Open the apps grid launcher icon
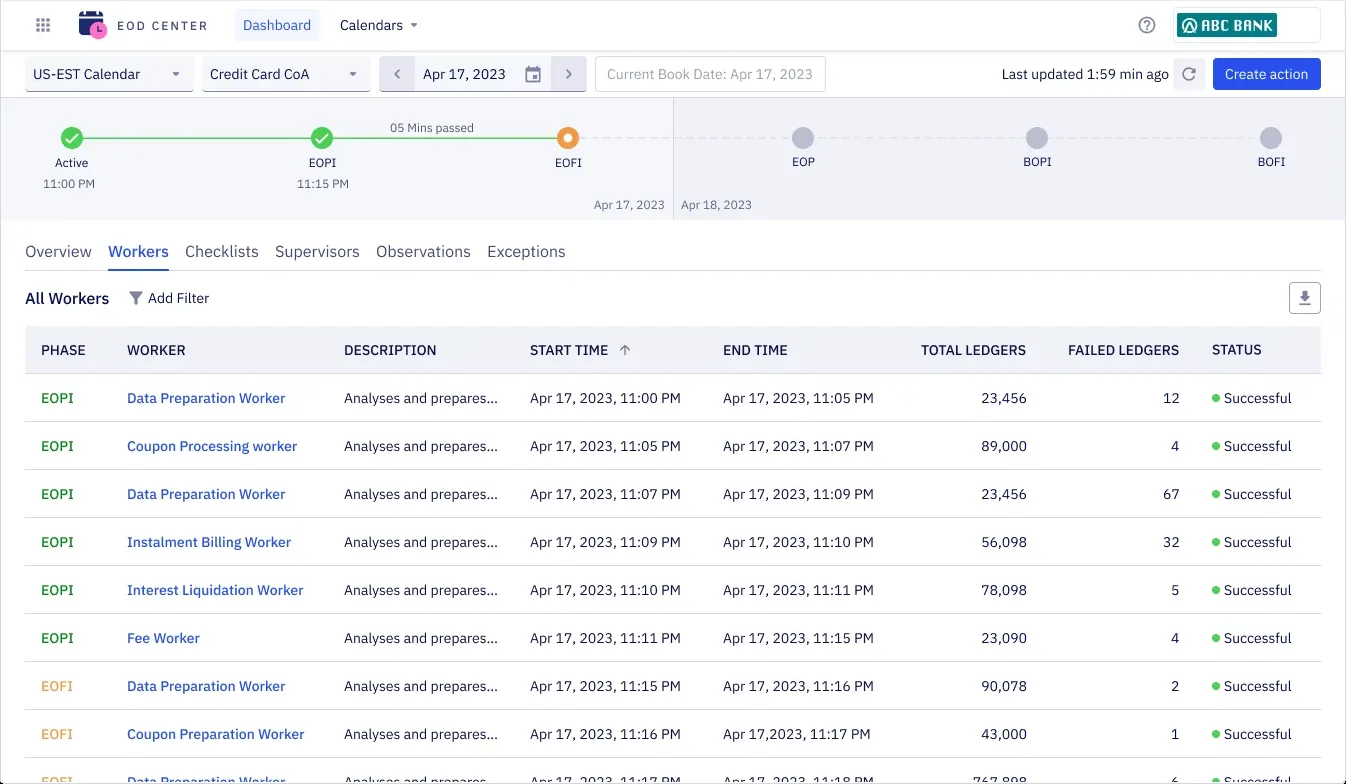The height and width of the screenshot is (784, 1346). click(43, 25)
